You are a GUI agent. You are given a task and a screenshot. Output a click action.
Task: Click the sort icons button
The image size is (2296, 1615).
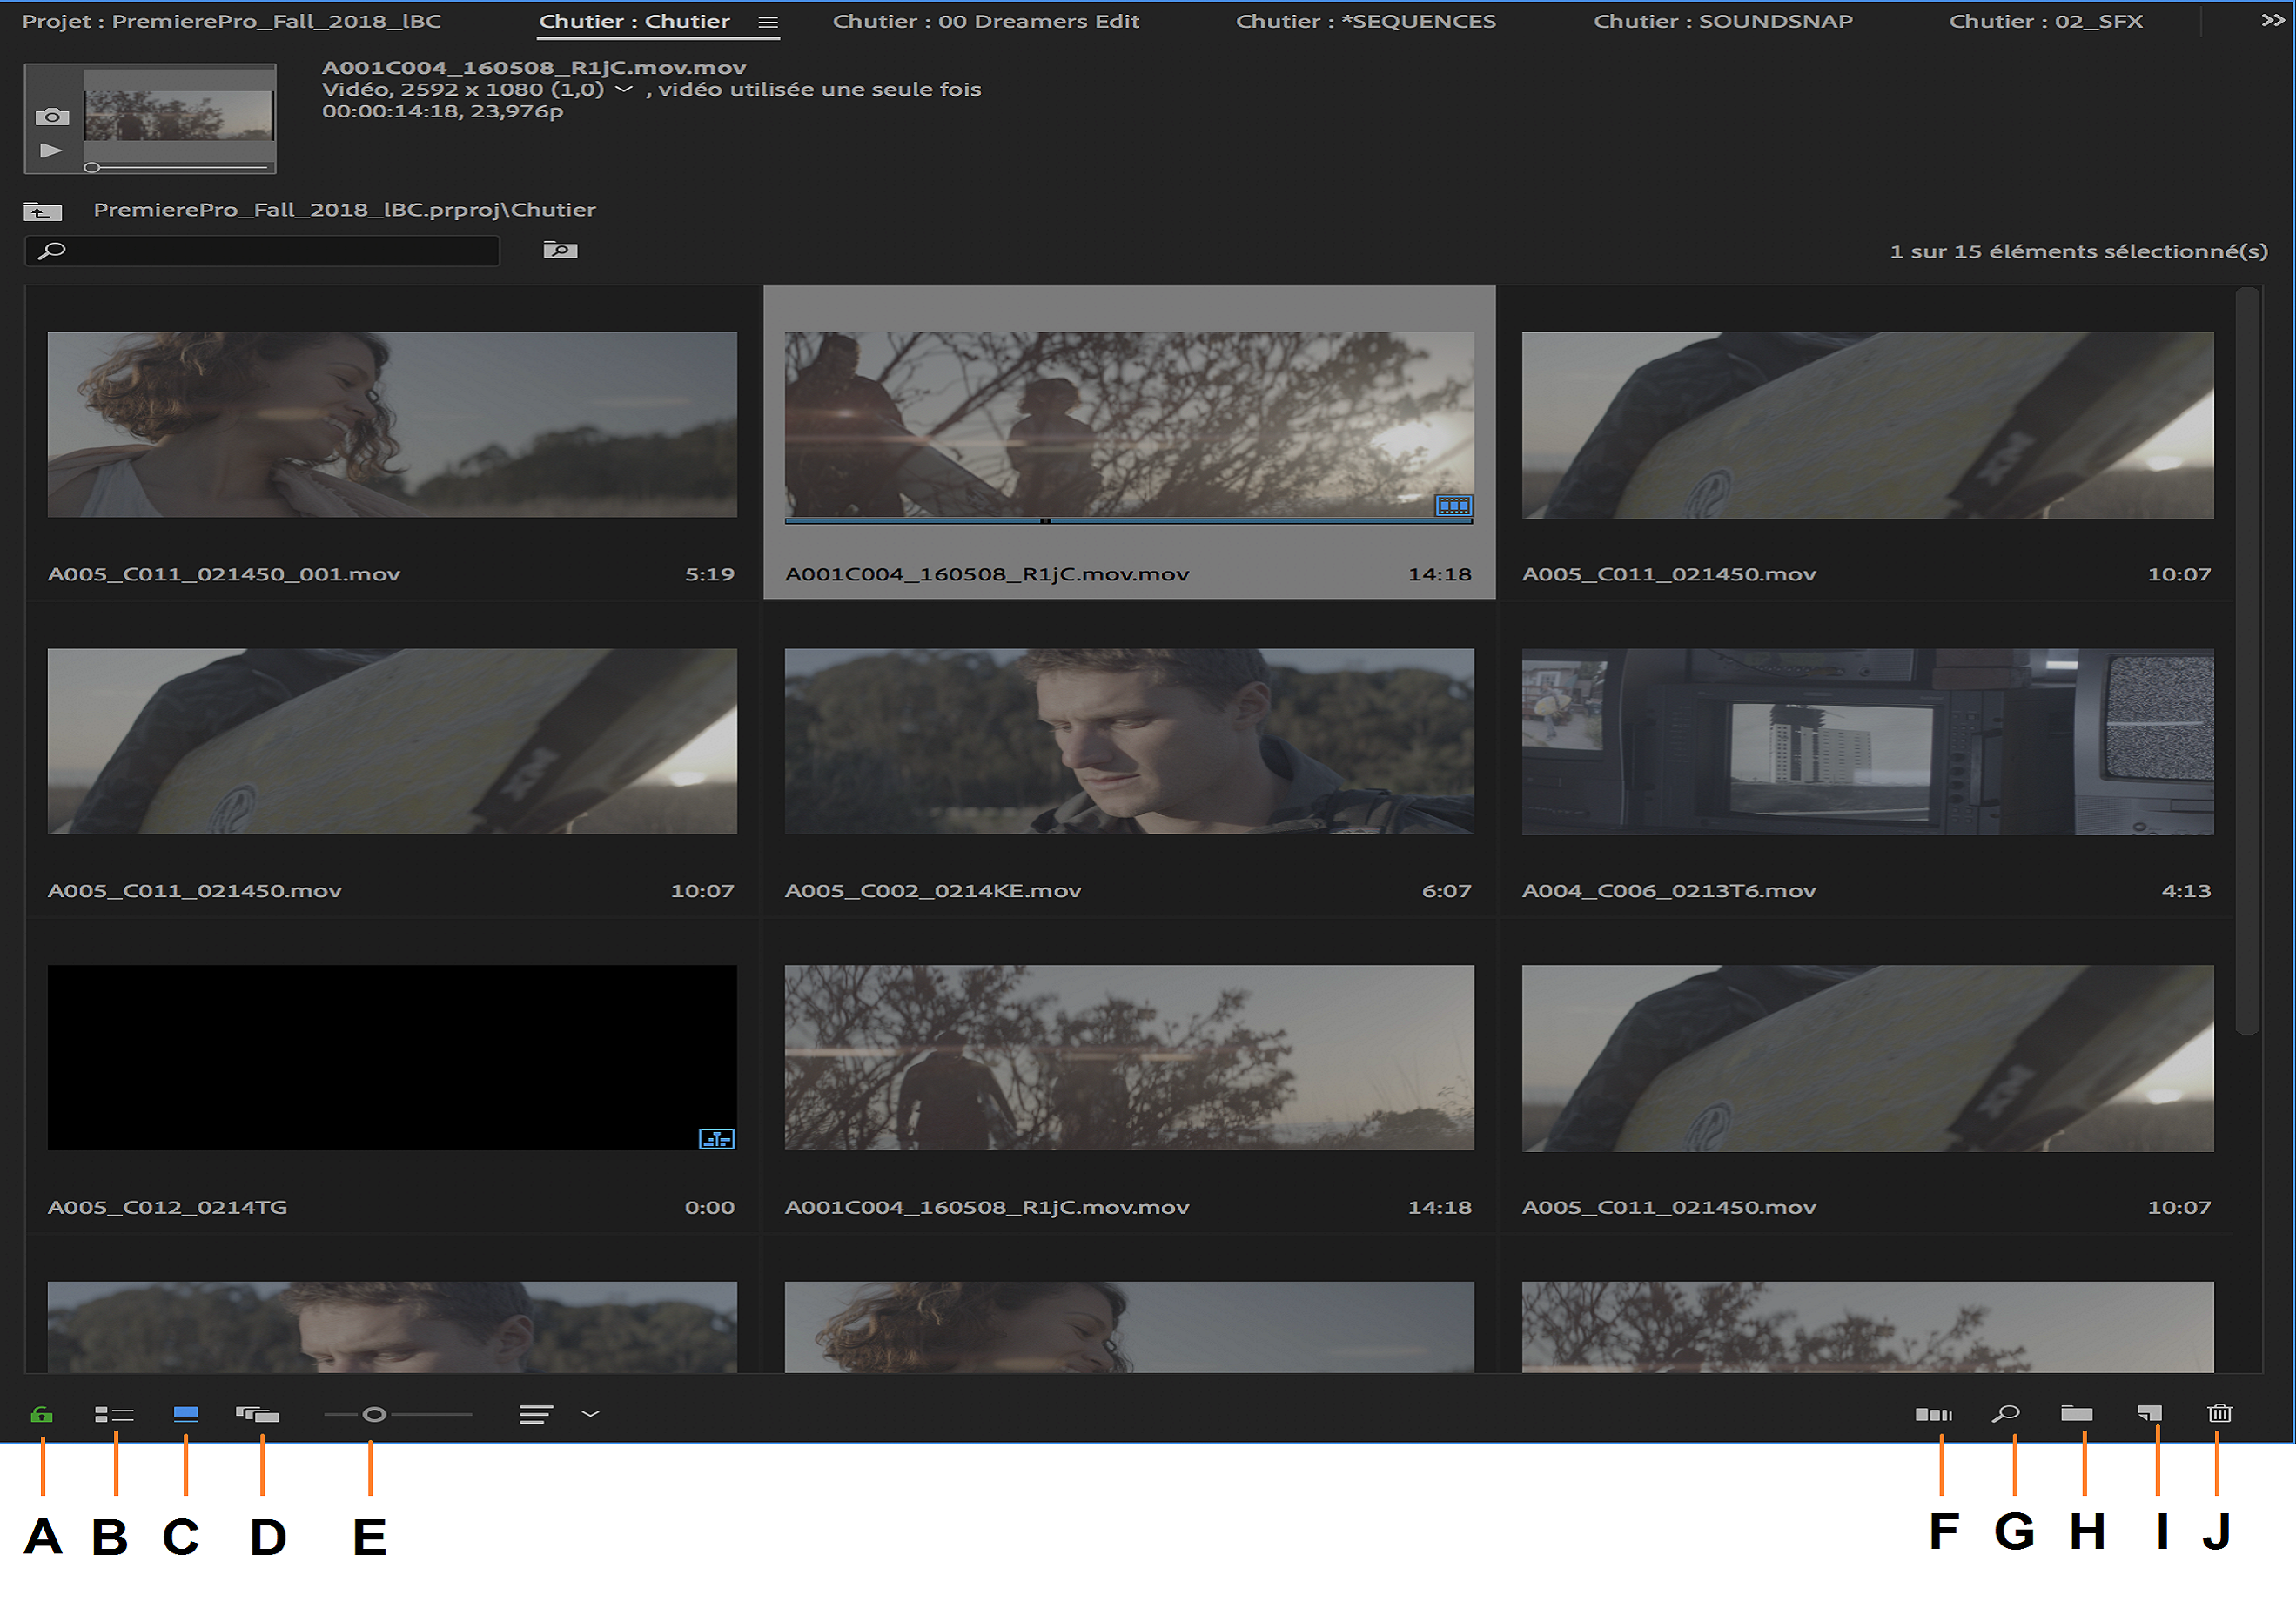coord(536,1414)
